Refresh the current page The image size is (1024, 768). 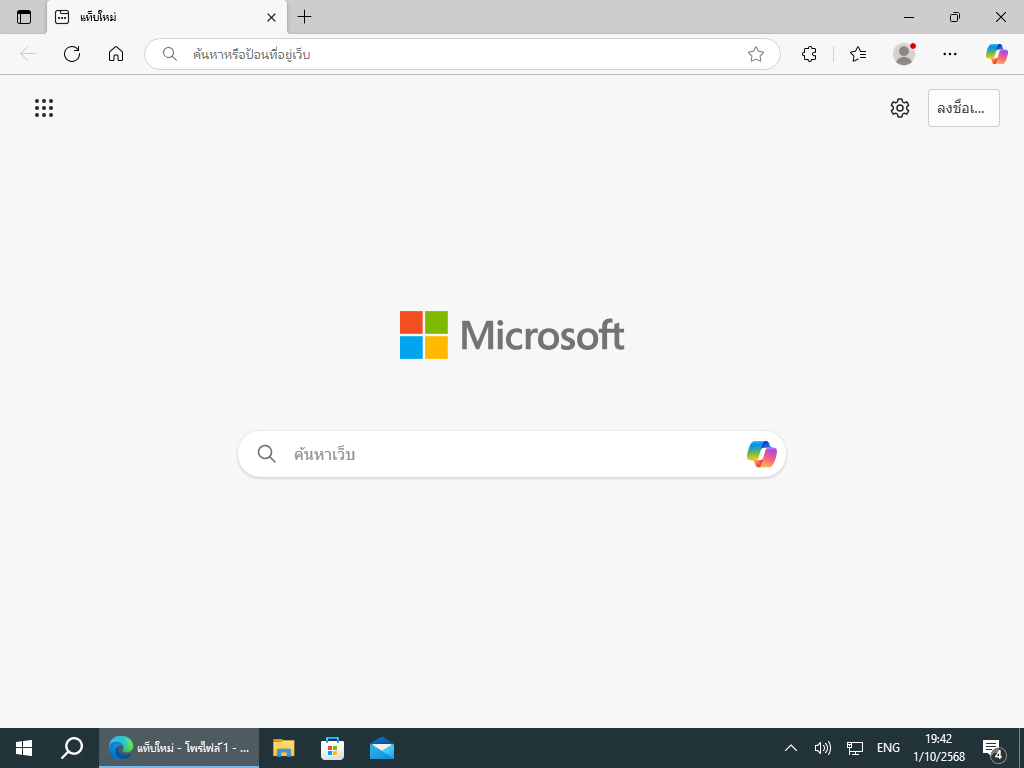pos(72,54)
